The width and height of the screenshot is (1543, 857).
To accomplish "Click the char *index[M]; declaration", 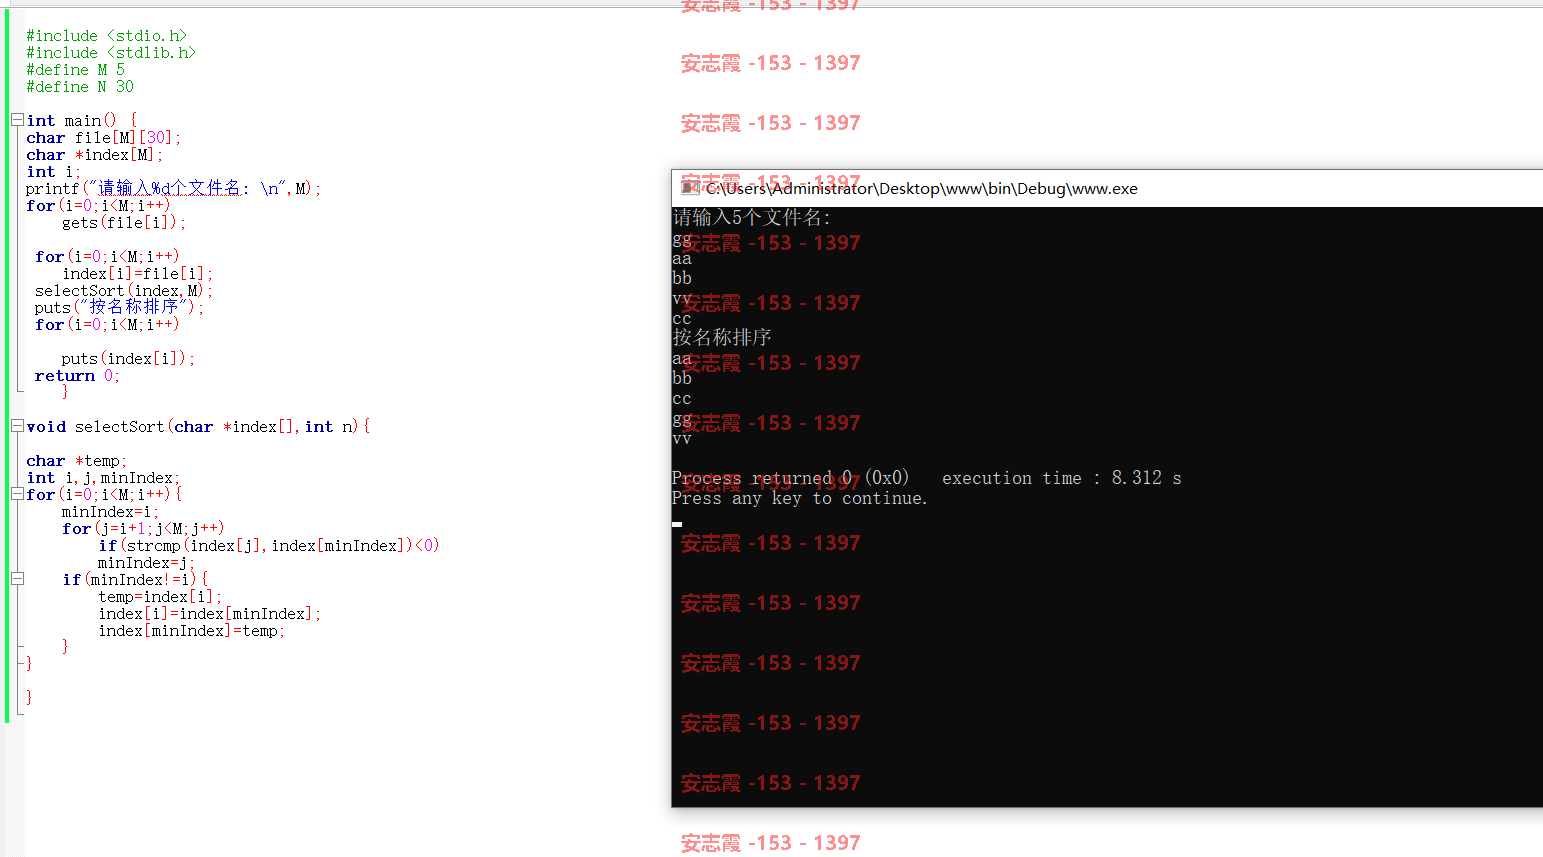I will (x=94, y=155).
